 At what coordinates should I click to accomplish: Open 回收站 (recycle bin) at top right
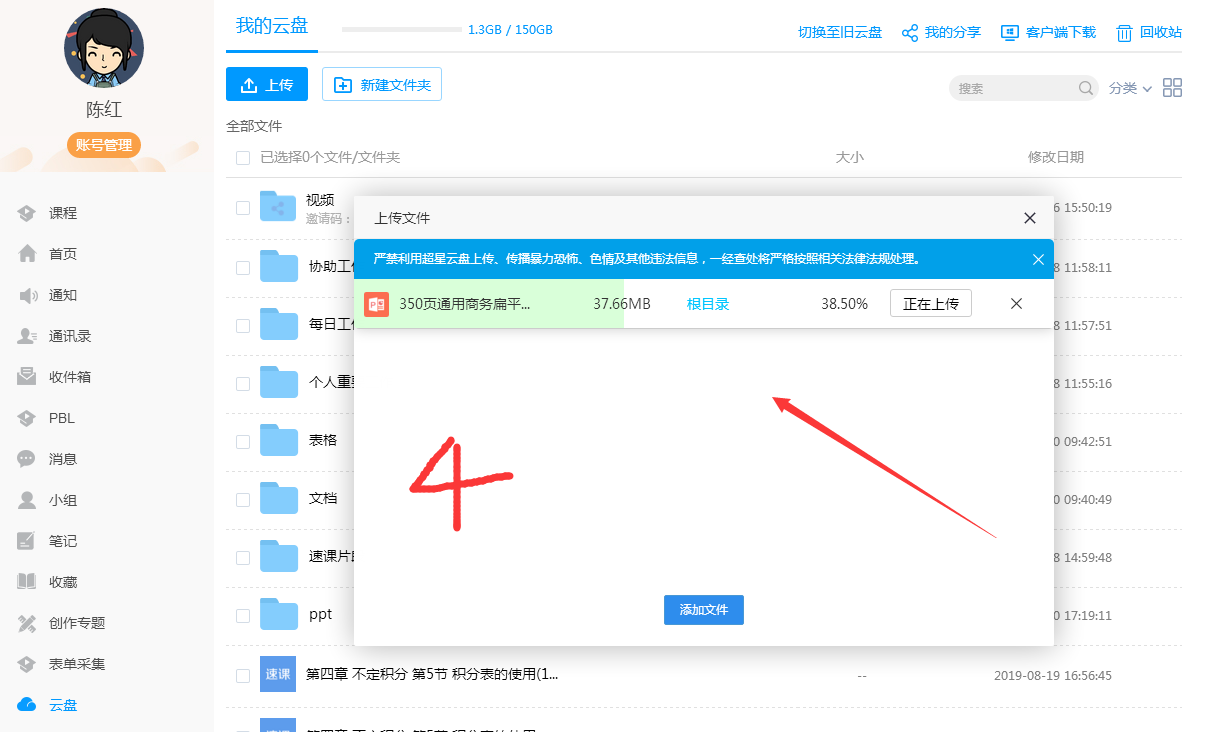(1148, 31)
